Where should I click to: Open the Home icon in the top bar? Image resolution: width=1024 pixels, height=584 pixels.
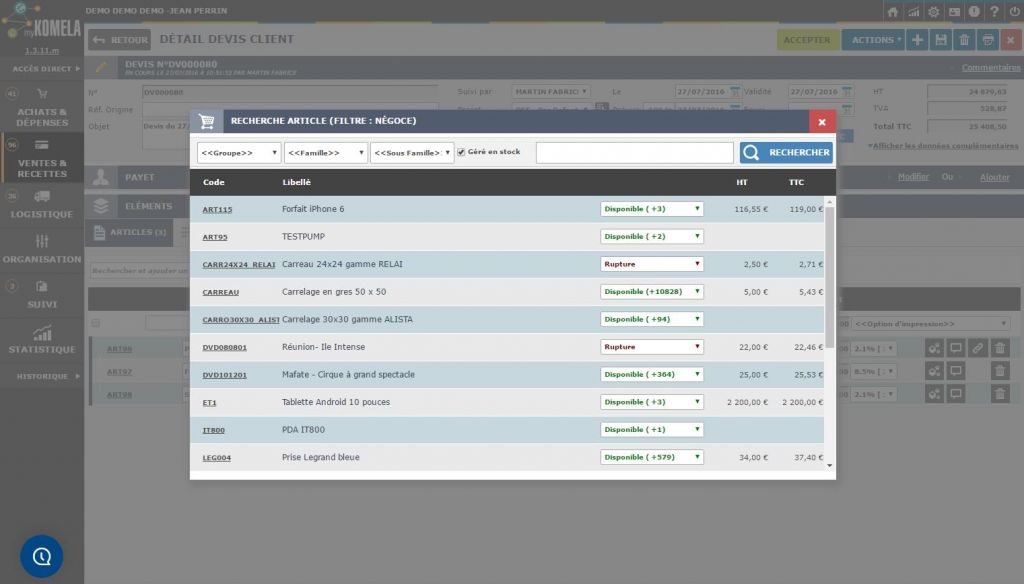(x=893, y=11)
